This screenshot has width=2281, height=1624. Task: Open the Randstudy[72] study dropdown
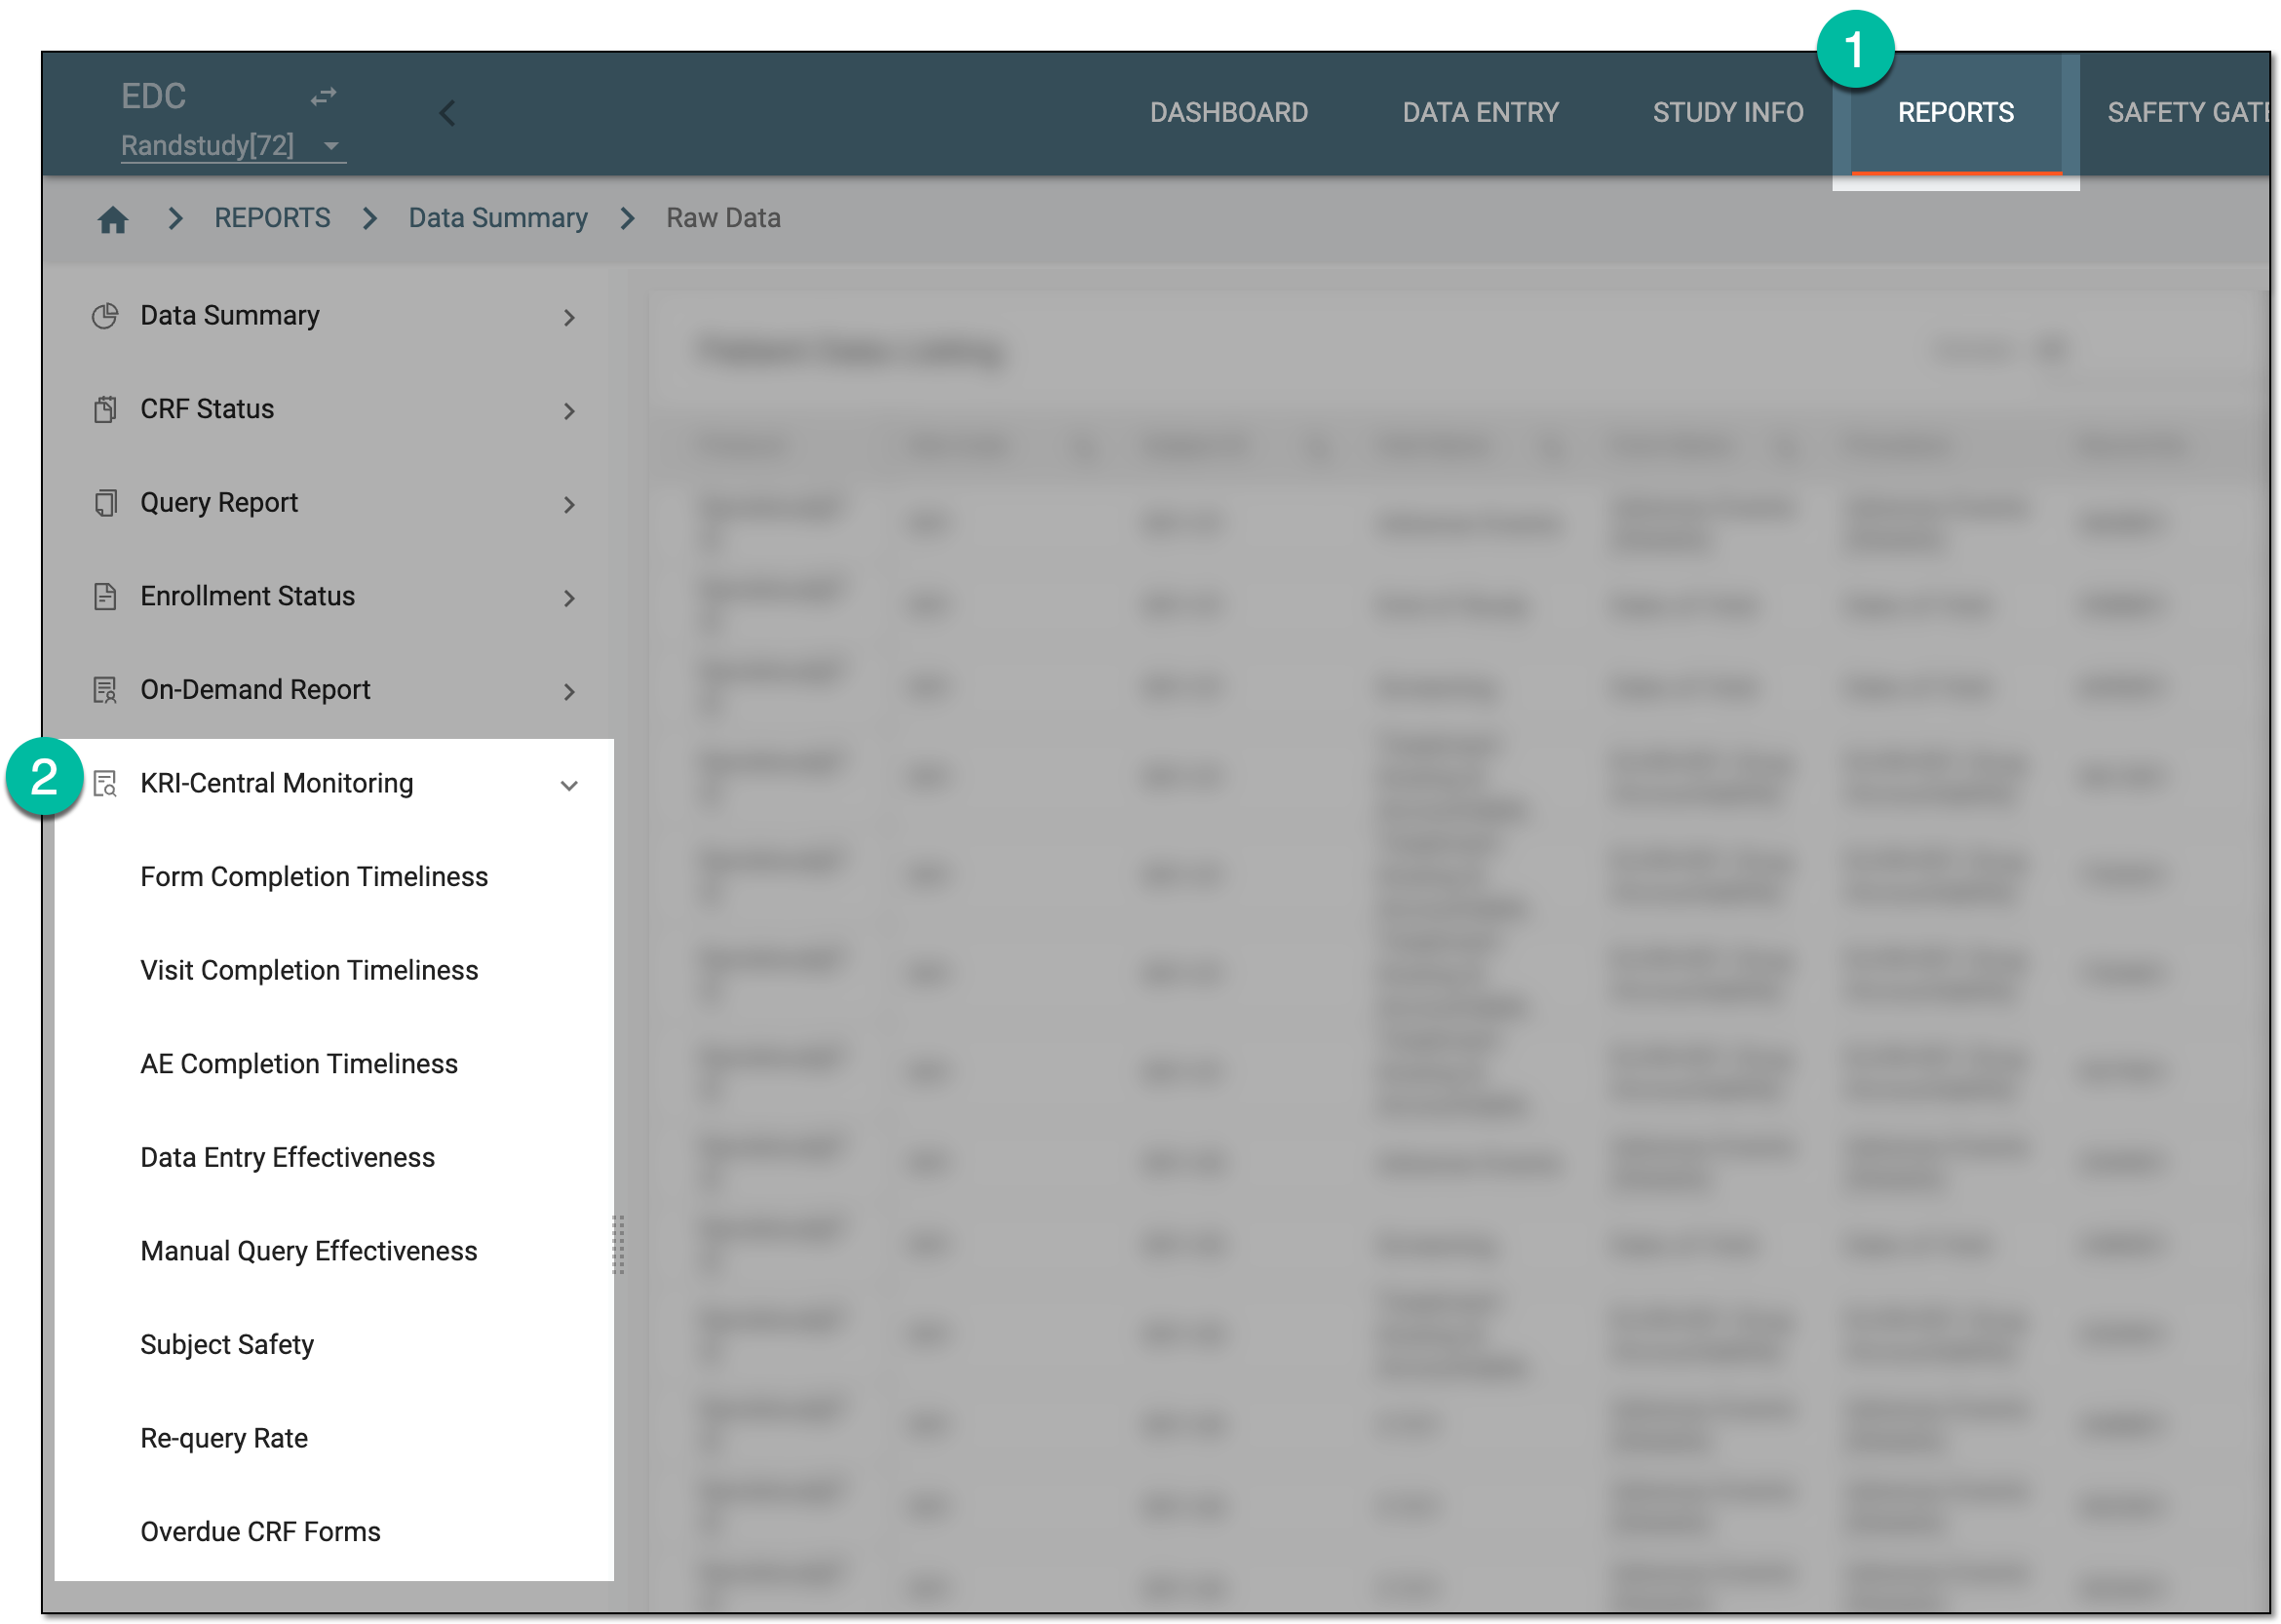point(233,146)
